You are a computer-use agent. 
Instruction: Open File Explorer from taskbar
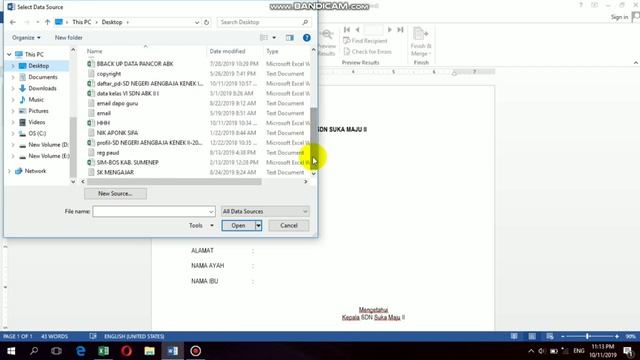pos(149,351)
